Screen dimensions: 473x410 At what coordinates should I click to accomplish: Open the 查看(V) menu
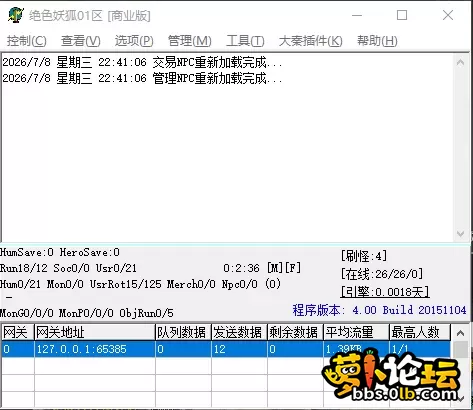[x=80, y=41]
